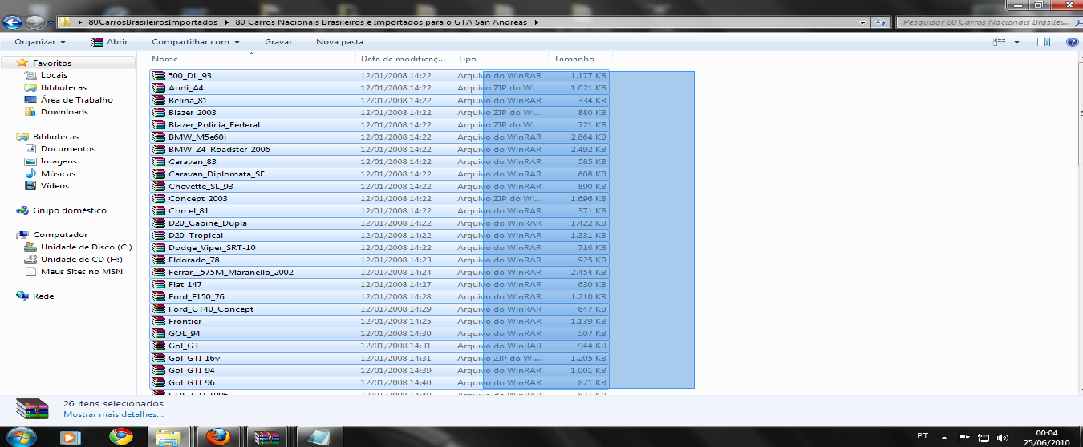
Task: Select the Eldorado_78 file name
Action: 194,260
